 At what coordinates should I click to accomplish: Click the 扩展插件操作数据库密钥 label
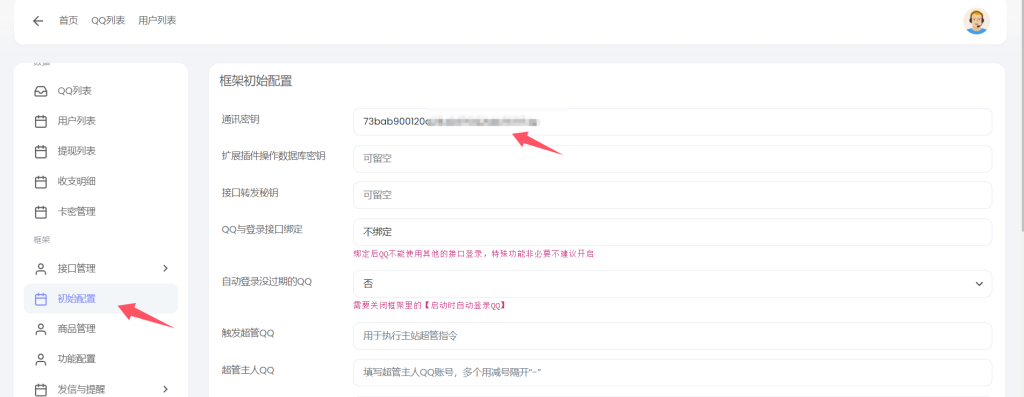pyautogui.click(x=274, y=155)
